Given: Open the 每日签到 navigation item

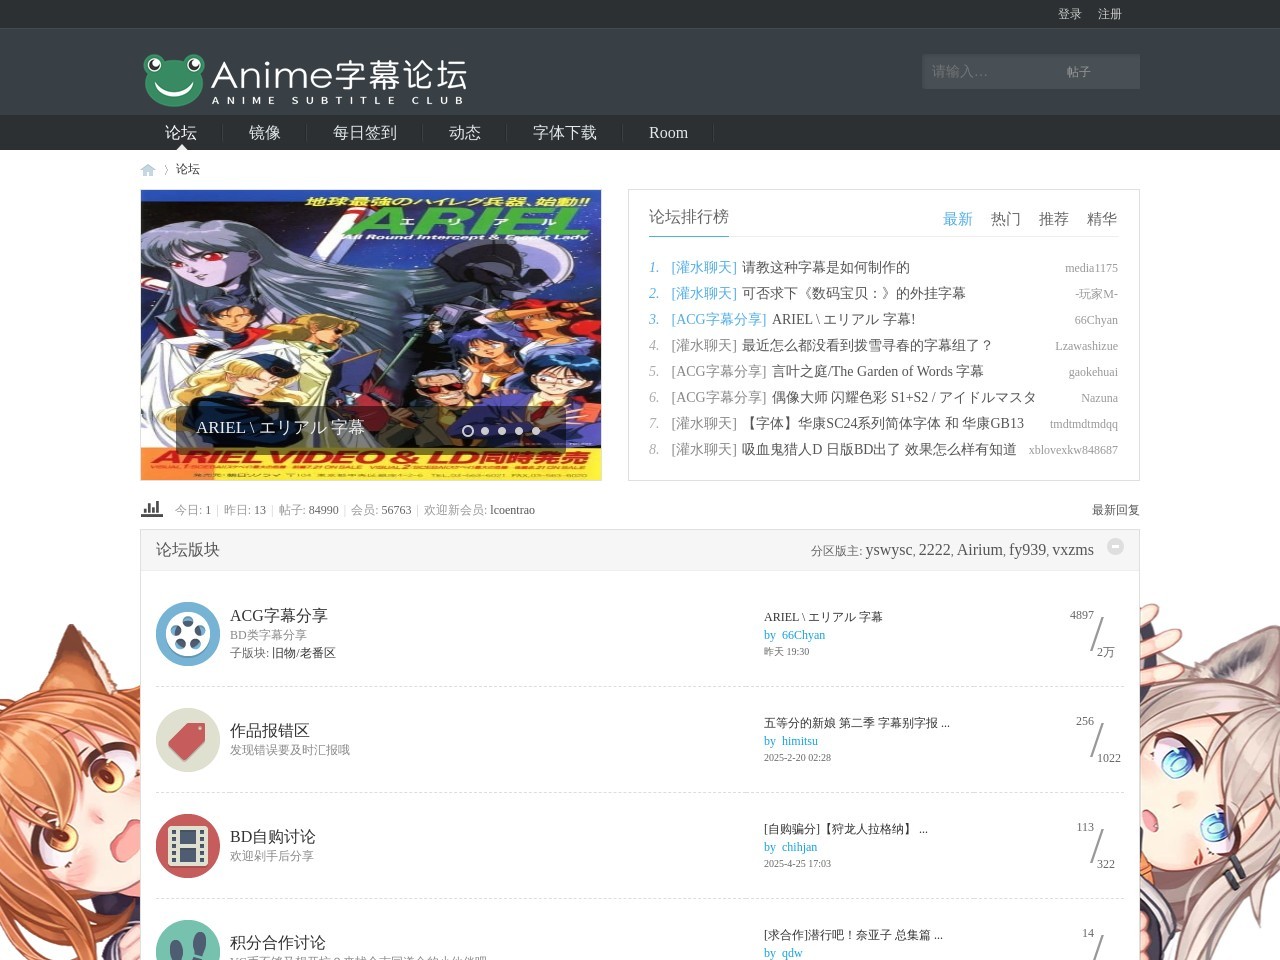Looking at the screenshot, I should coord(365,132).
